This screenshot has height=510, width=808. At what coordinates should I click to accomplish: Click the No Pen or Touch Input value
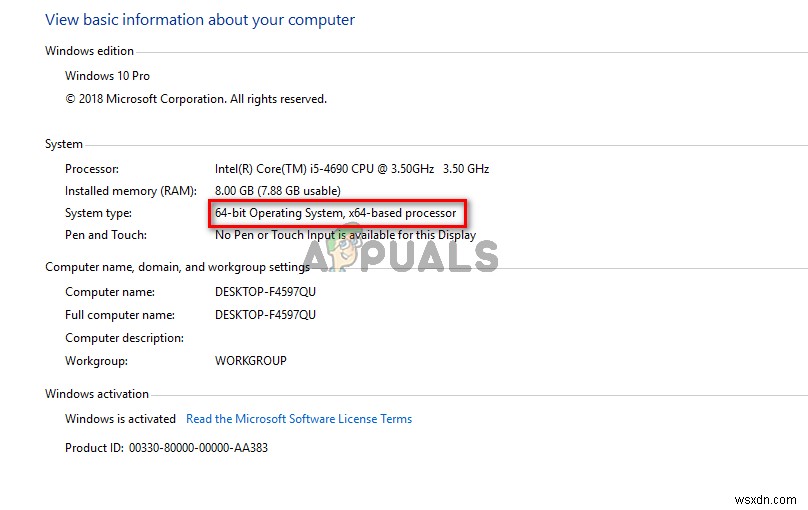(x=345, y=235)
